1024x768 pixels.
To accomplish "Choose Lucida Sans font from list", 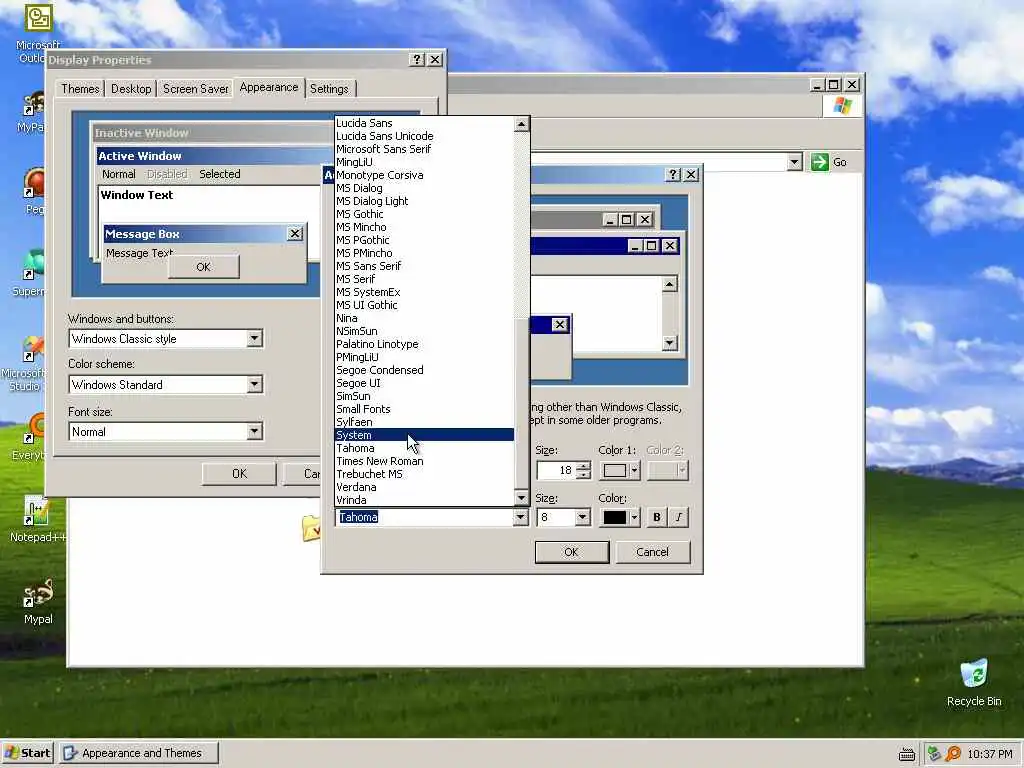I will click(x=424, y=123).
